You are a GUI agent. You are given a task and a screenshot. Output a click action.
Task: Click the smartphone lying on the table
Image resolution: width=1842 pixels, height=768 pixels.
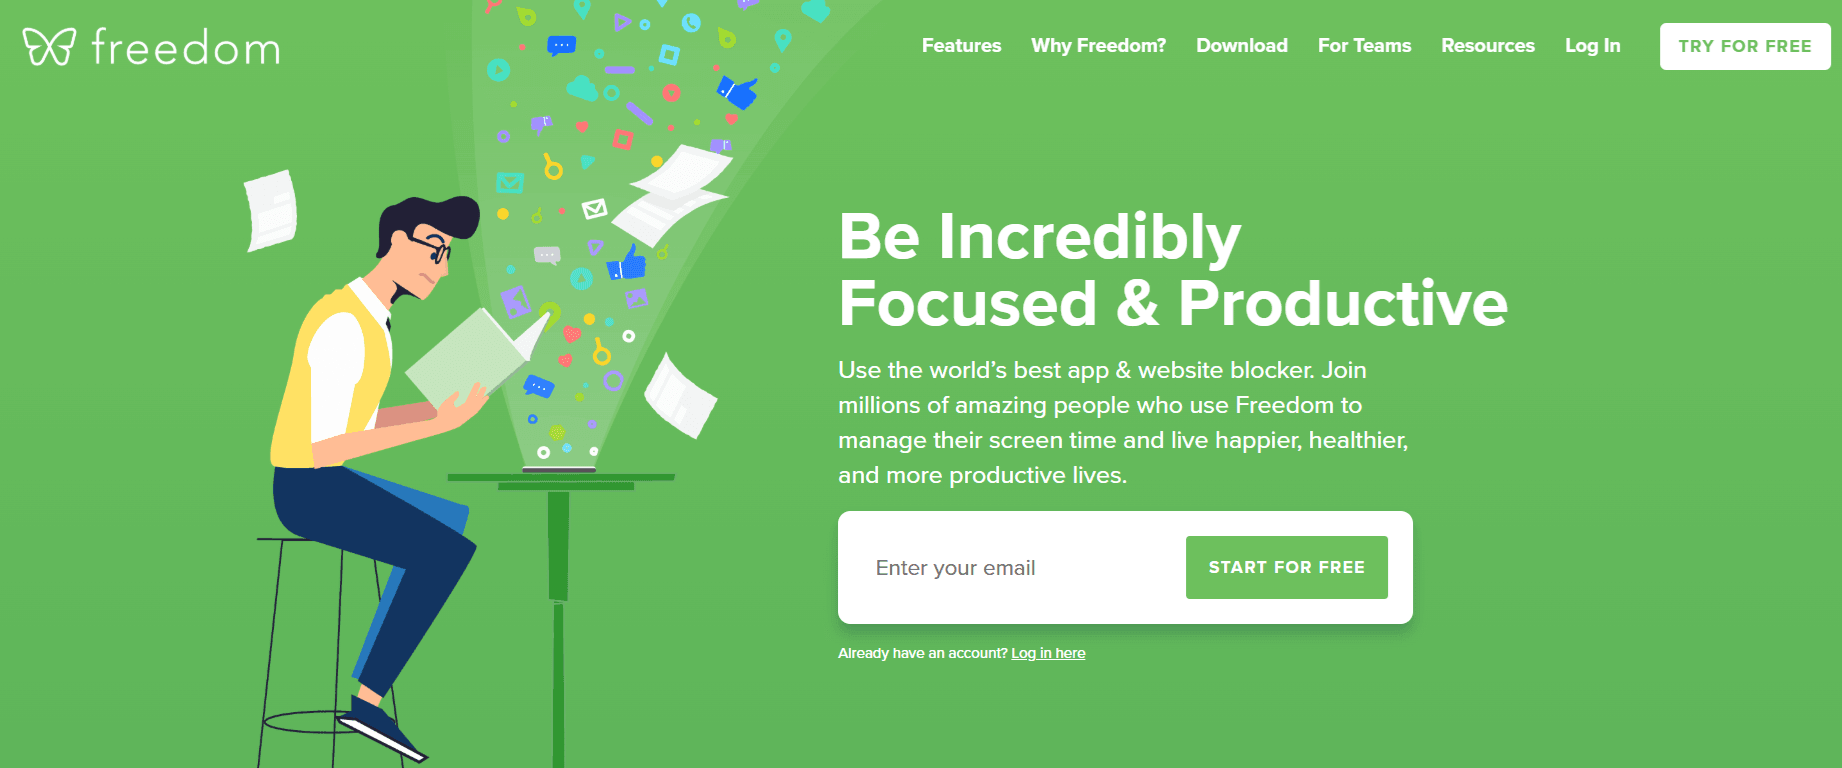point(559,468)
